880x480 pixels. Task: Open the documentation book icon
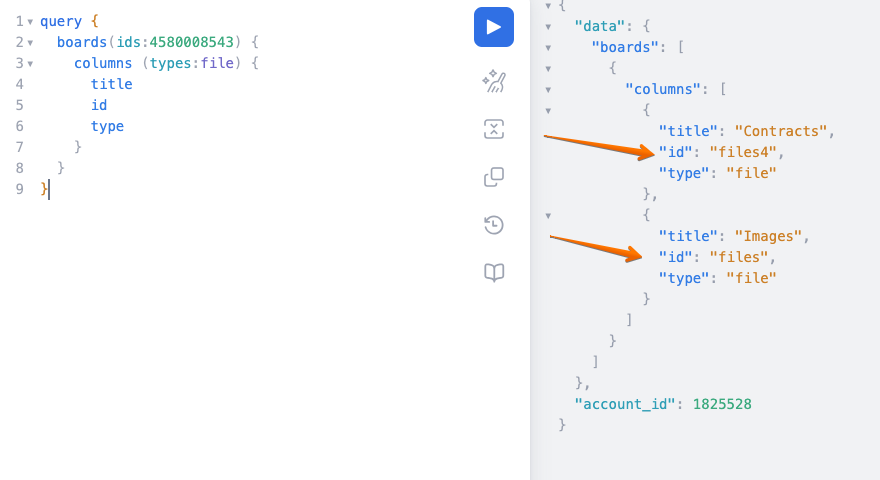point(494,273)
